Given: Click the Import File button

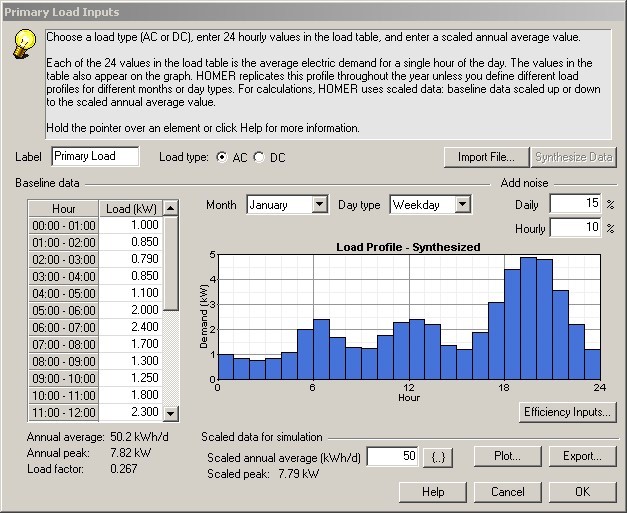Looking at the screenshot, I should (486, 157).
